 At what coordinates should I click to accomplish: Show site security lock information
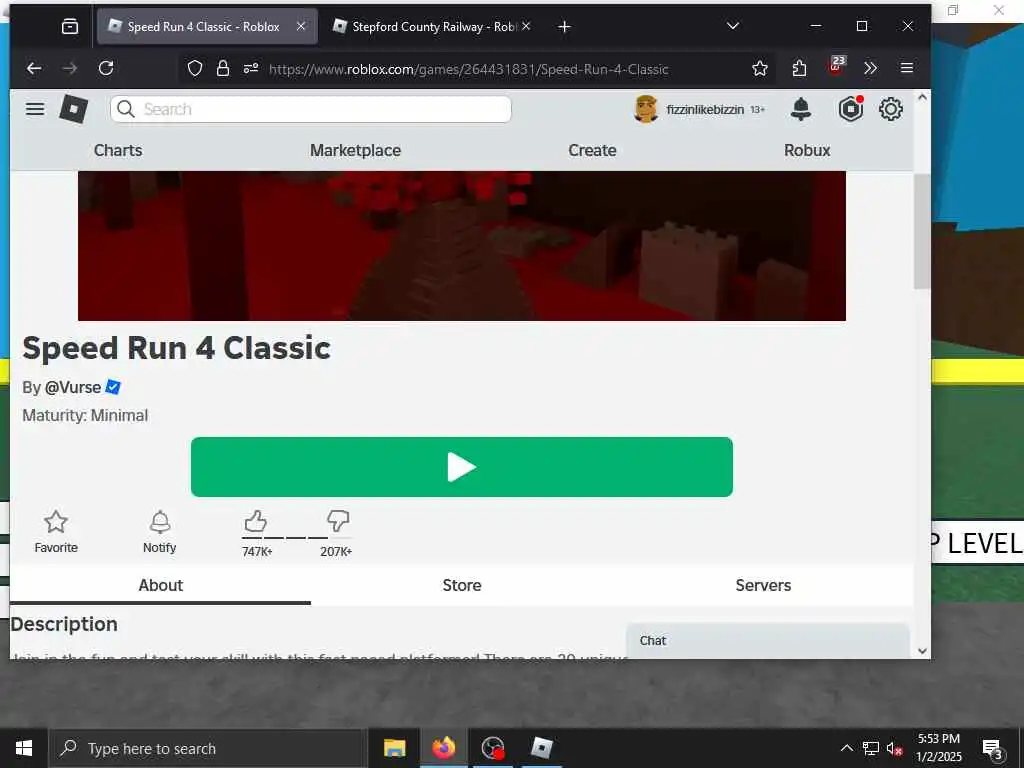pos(223,69)
